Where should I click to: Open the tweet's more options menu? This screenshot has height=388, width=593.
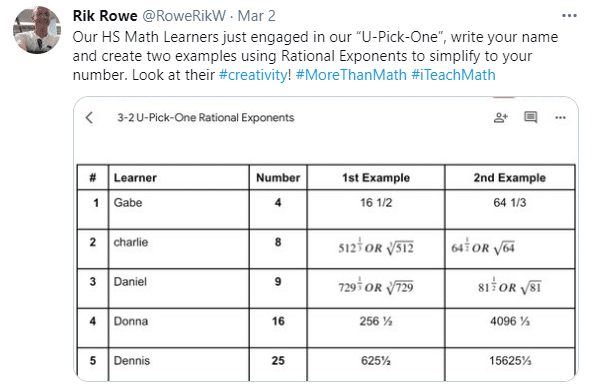[569, 16]
